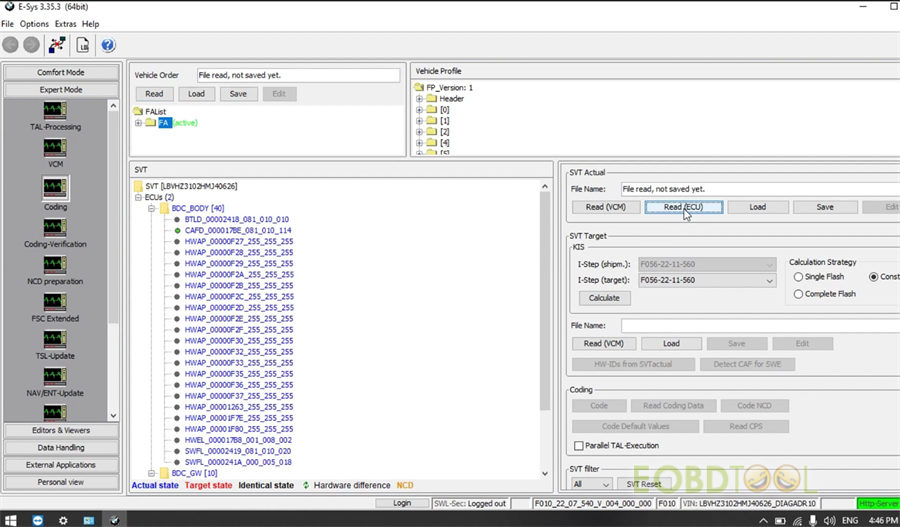Open the External Applications section

[x=61, y=465]
